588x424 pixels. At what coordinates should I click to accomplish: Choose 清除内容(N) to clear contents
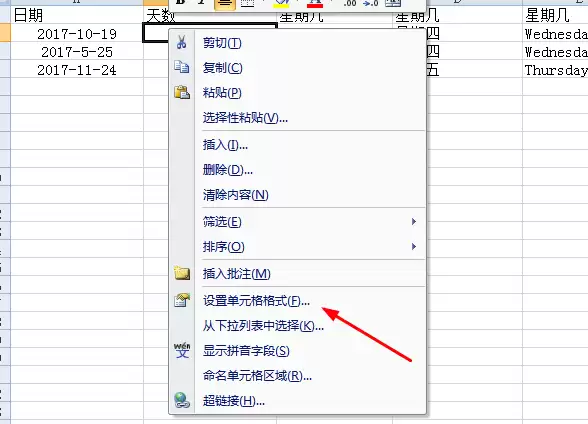236,195
